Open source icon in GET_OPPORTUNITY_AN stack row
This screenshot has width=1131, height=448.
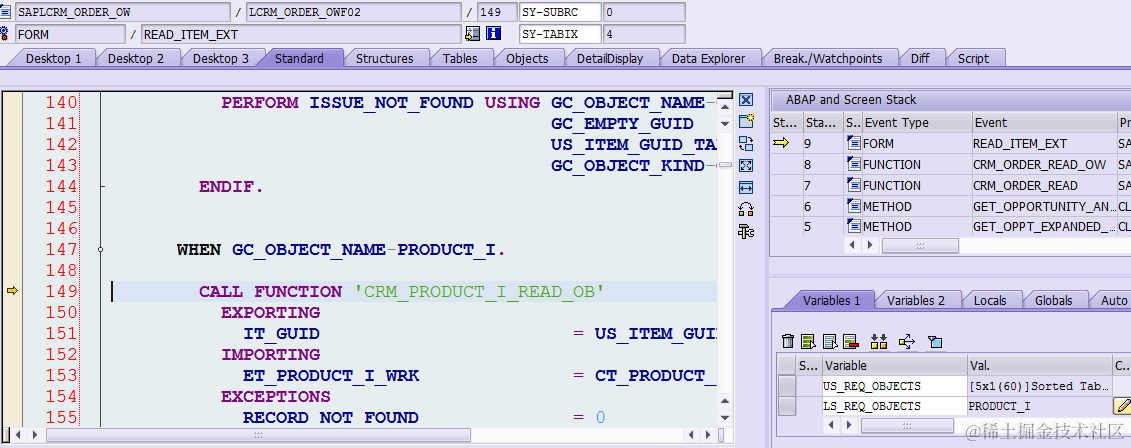853,206
